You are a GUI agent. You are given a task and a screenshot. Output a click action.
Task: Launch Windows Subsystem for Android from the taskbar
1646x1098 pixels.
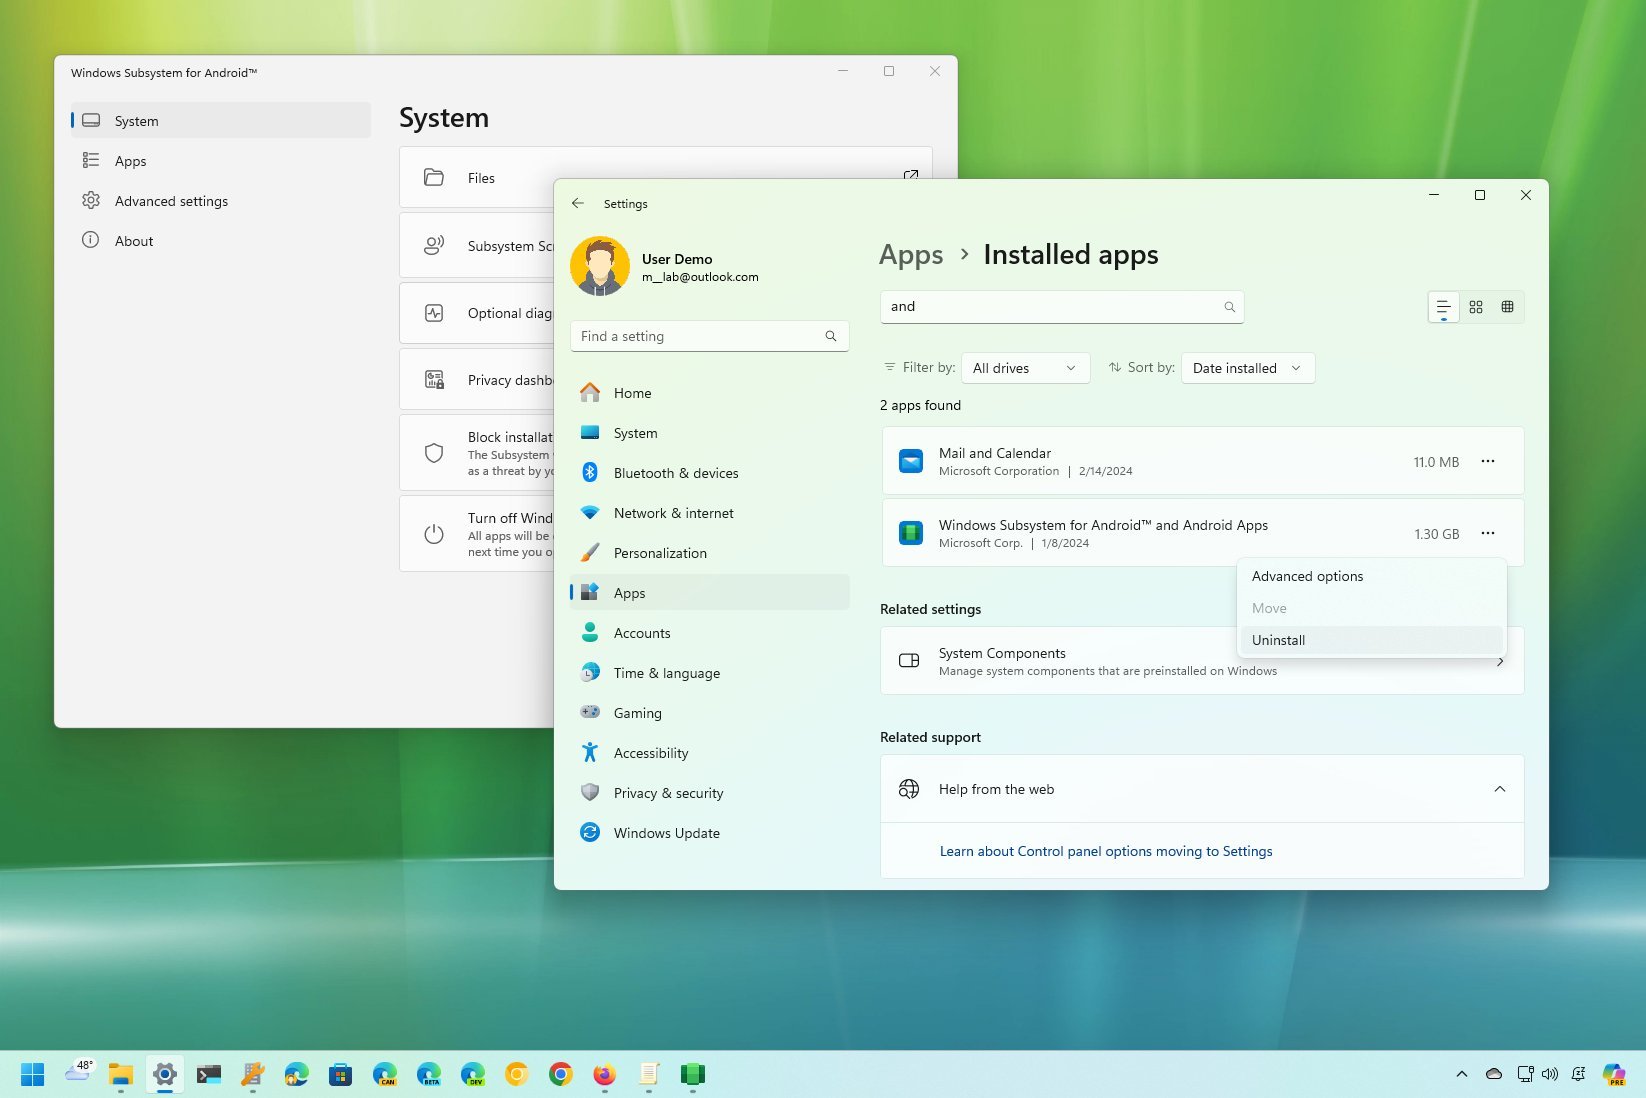pyautogui.click(x=693, y=1074)
